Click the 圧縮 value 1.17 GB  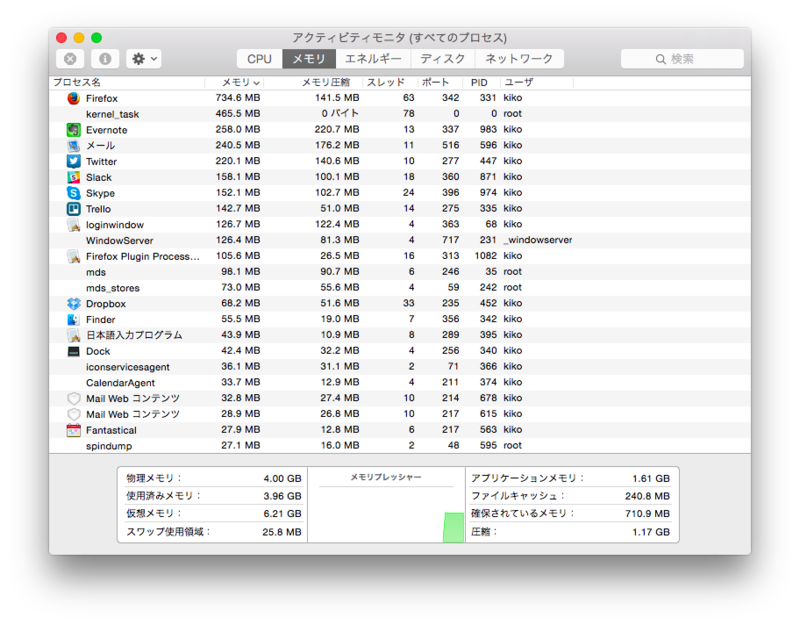click(x=651, y=532)
